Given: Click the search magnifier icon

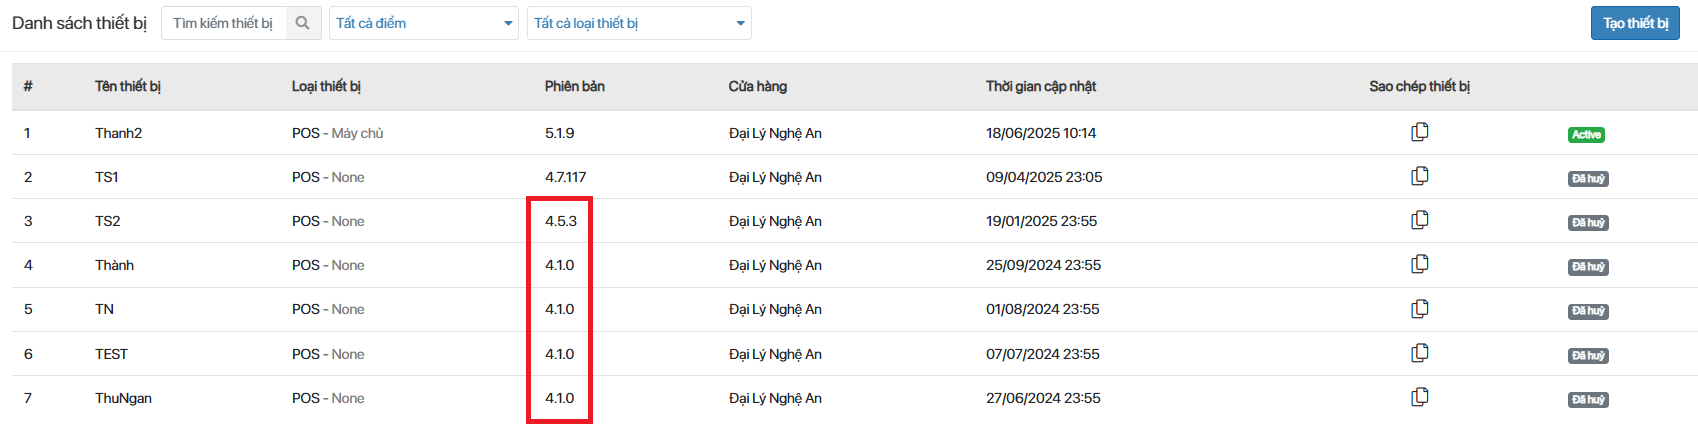Looking at the screenshot, I should (x=303, y=23).
